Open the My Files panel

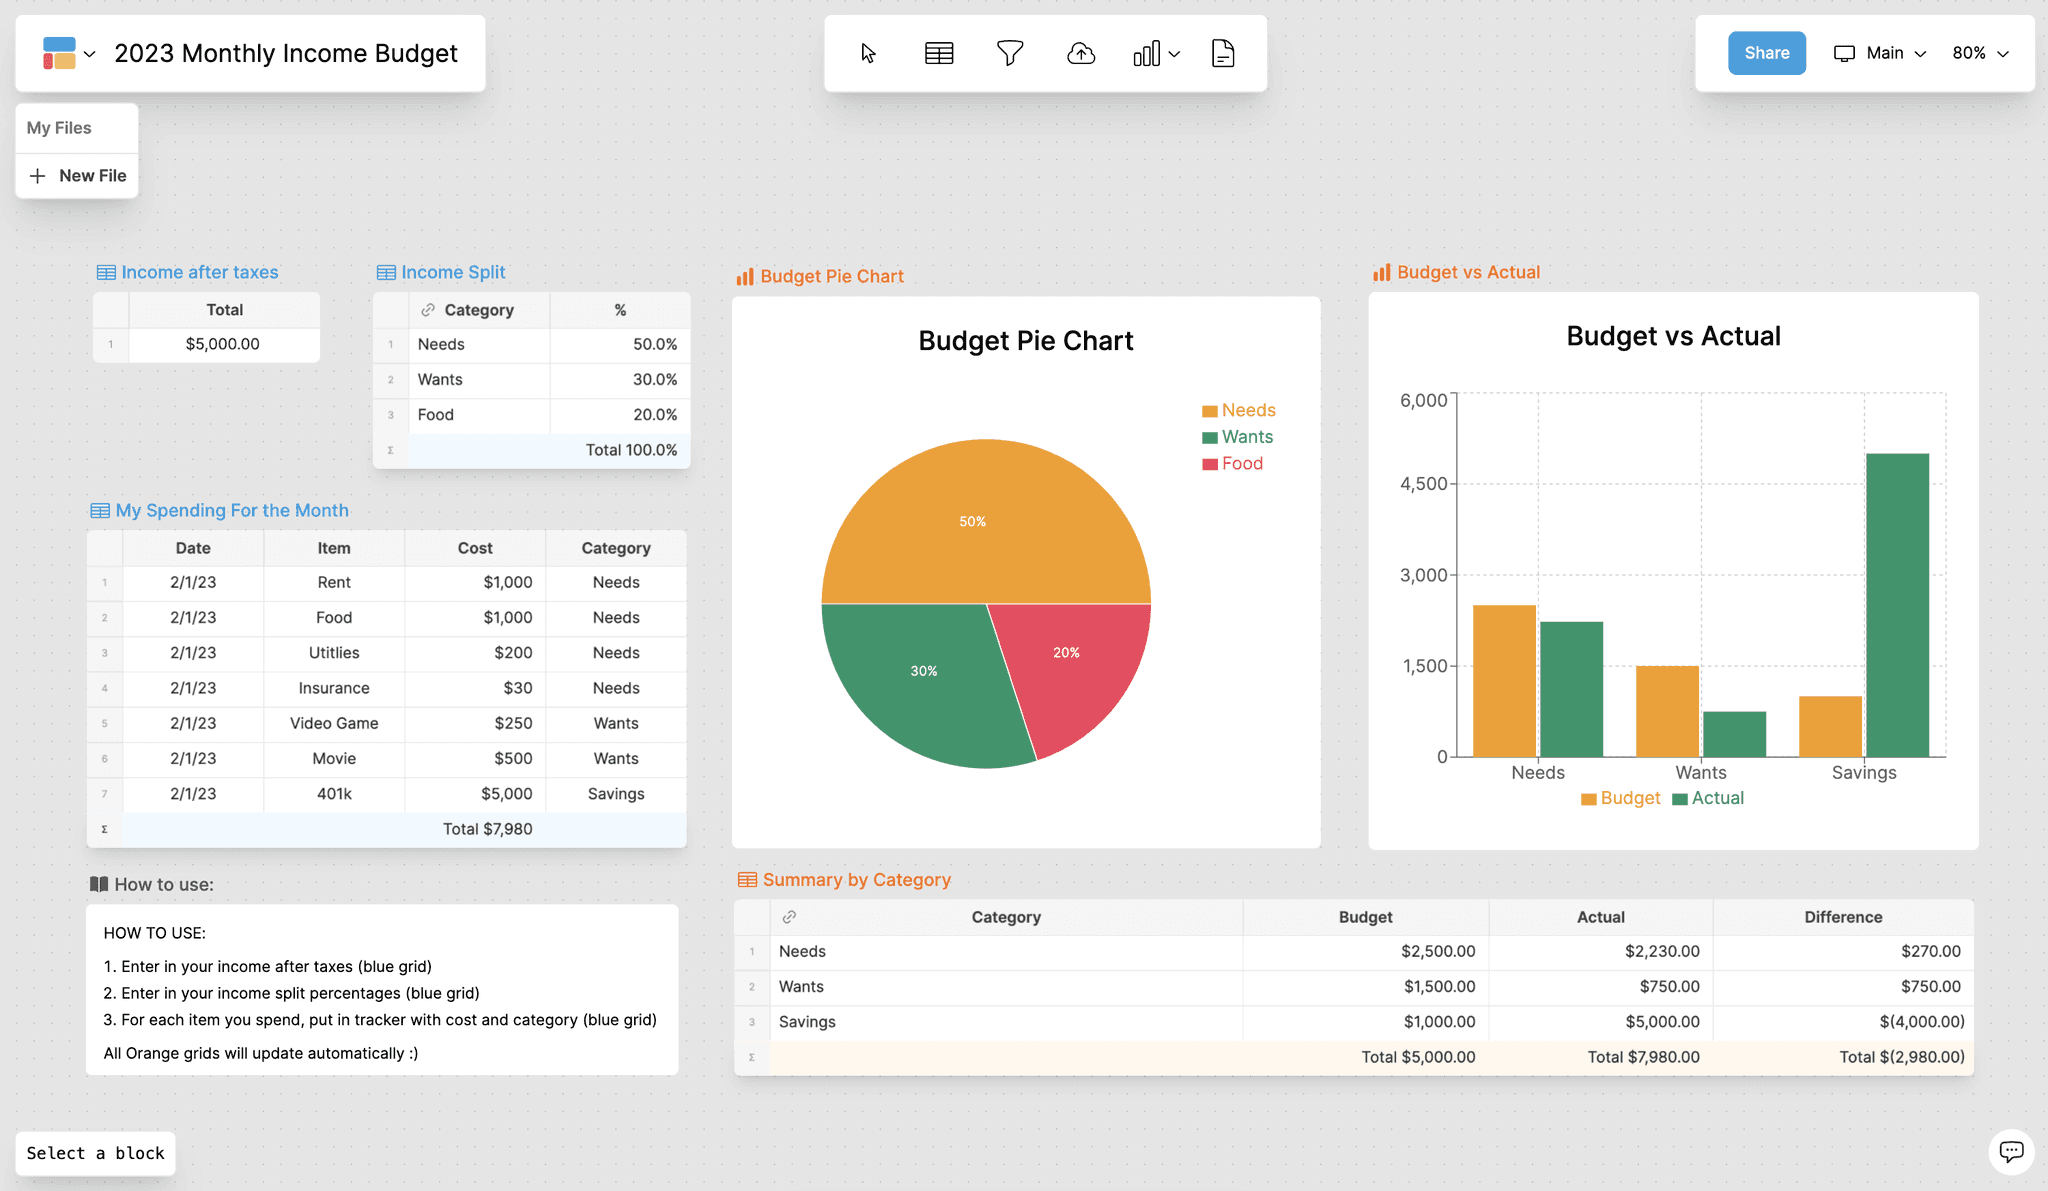59,127
